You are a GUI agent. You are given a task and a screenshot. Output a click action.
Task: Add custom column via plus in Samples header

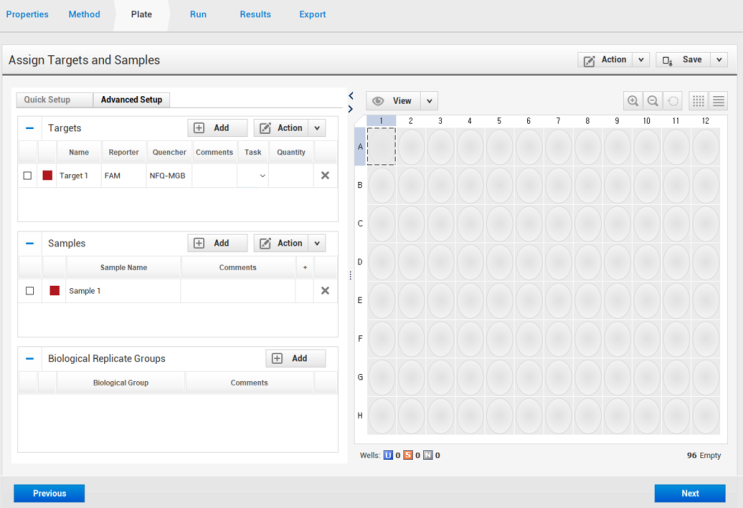pos(305,267)
